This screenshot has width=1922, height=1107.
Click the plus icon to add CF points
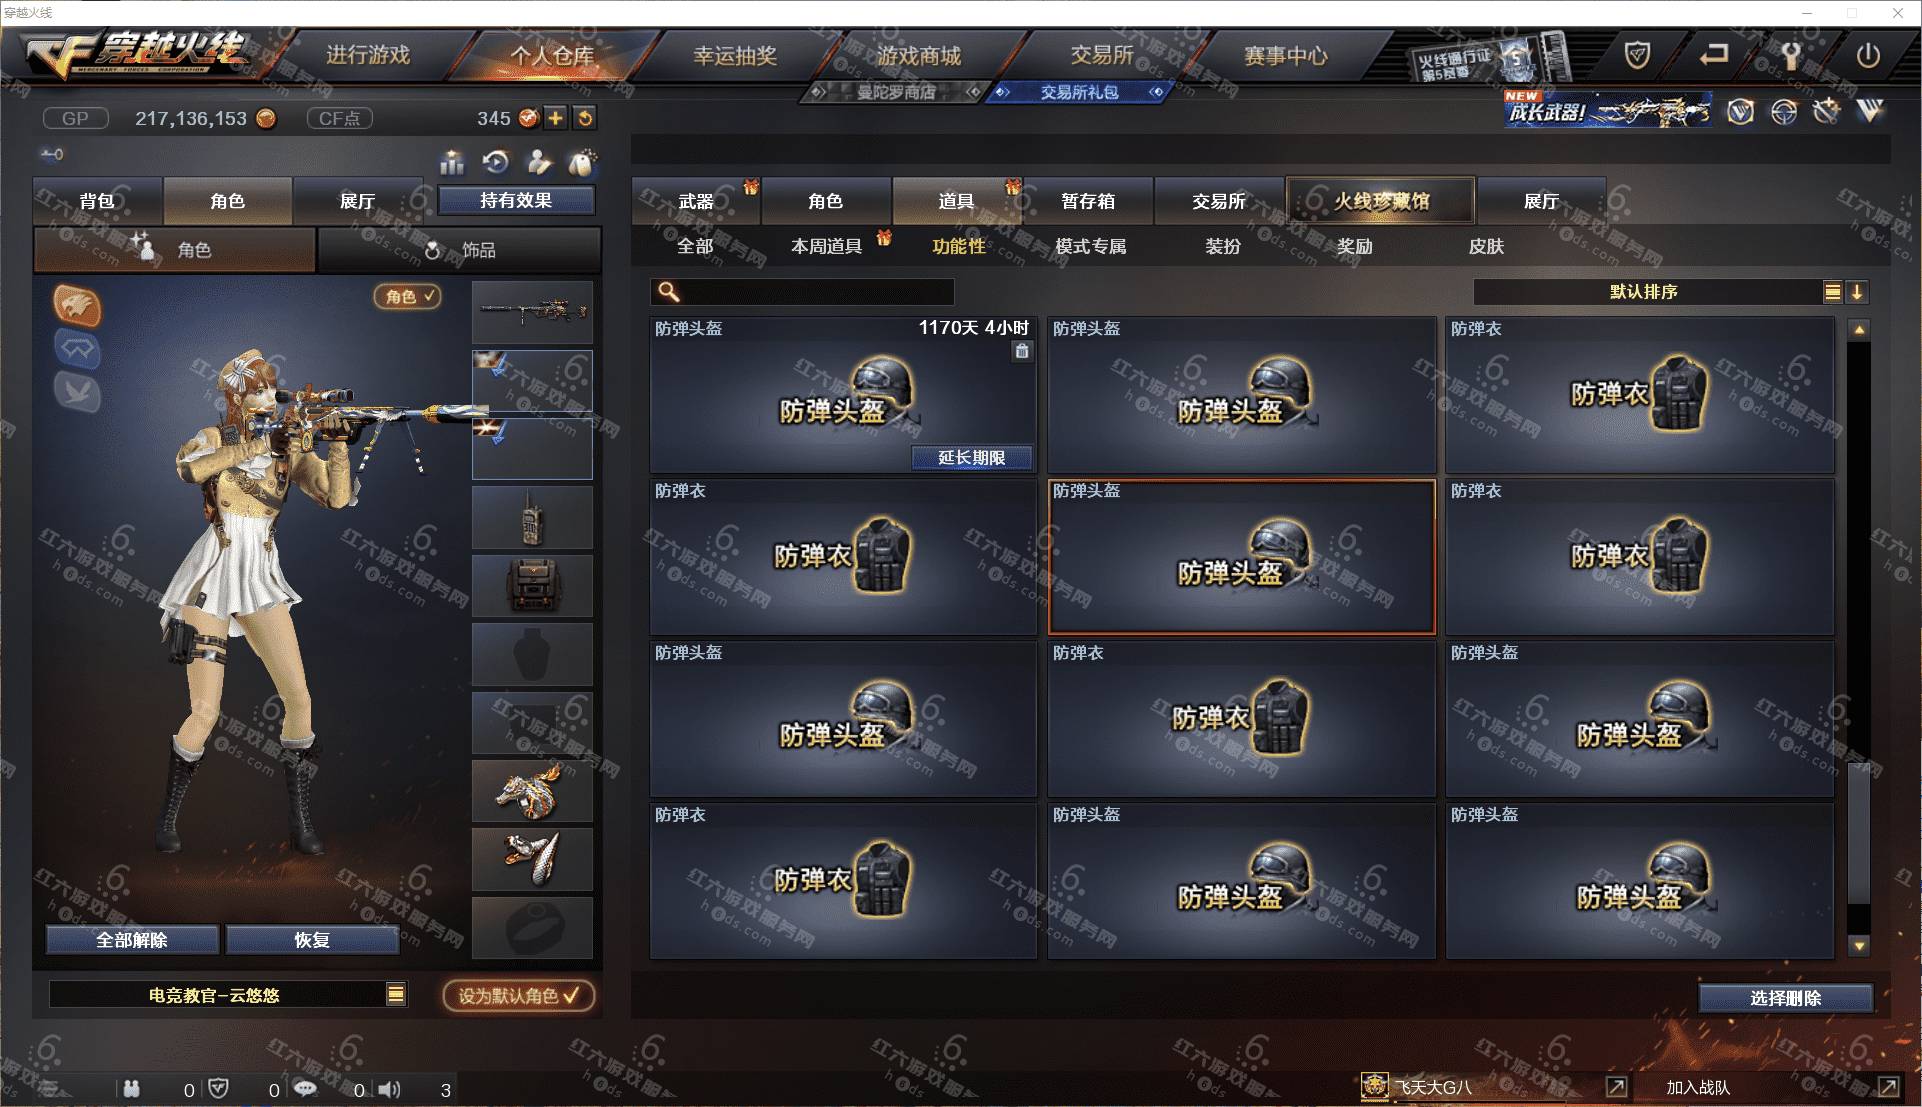coord(556,118)
